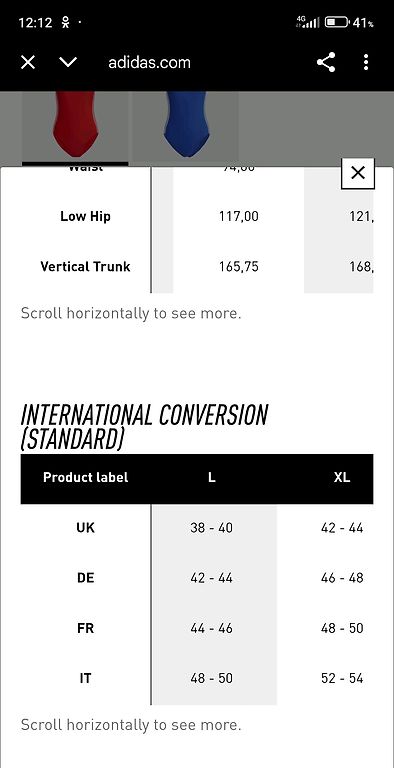Select the UK row label
This screenshot has width=394, height=768.
point(85,528)
